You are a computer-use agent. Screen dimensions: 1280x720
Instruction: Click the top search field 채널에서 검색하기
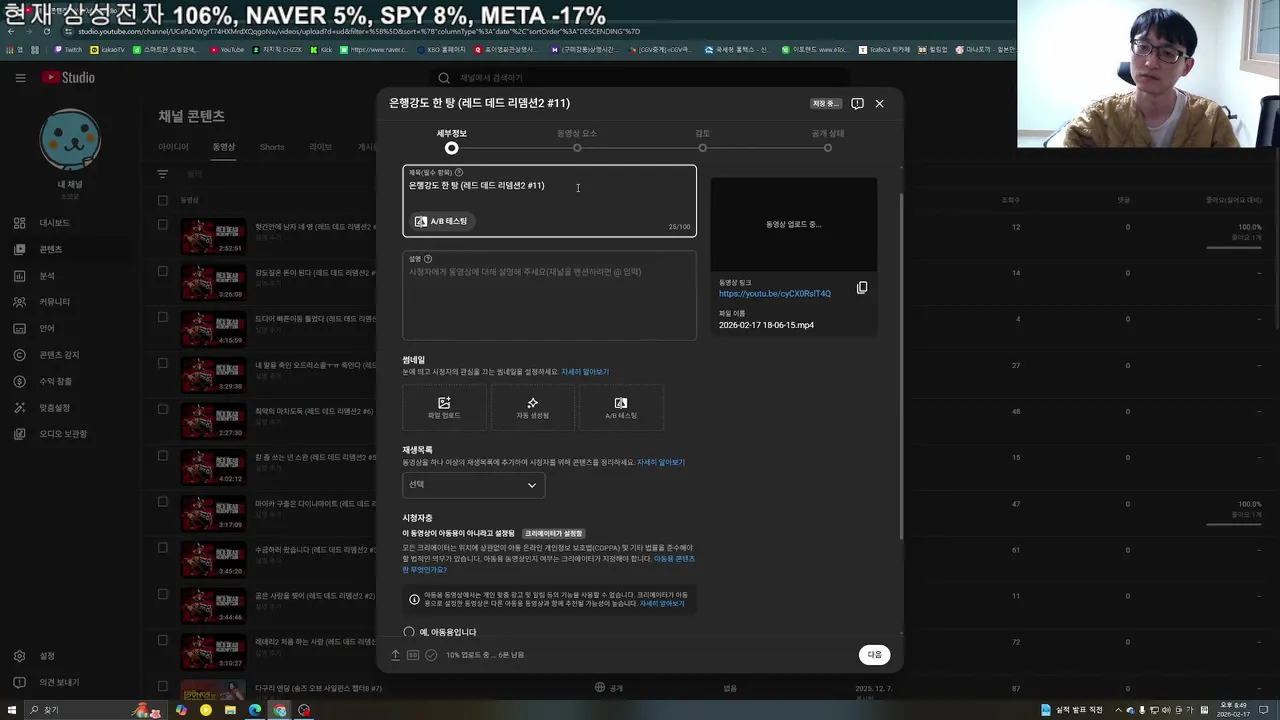(x=640, y=78)
